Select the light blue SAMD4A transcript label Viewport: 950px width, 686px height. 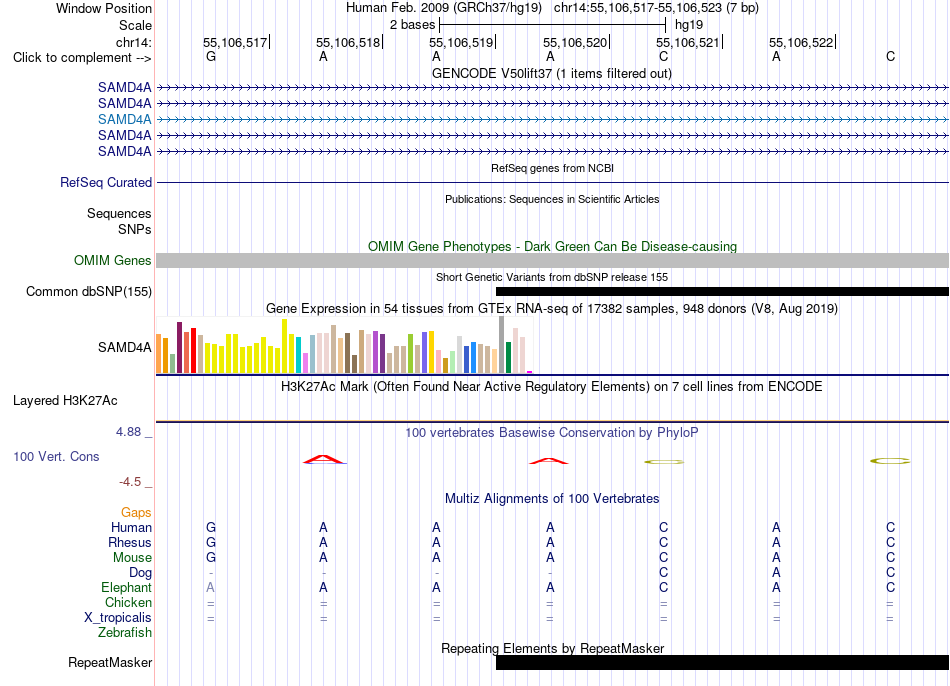(125, 119)
